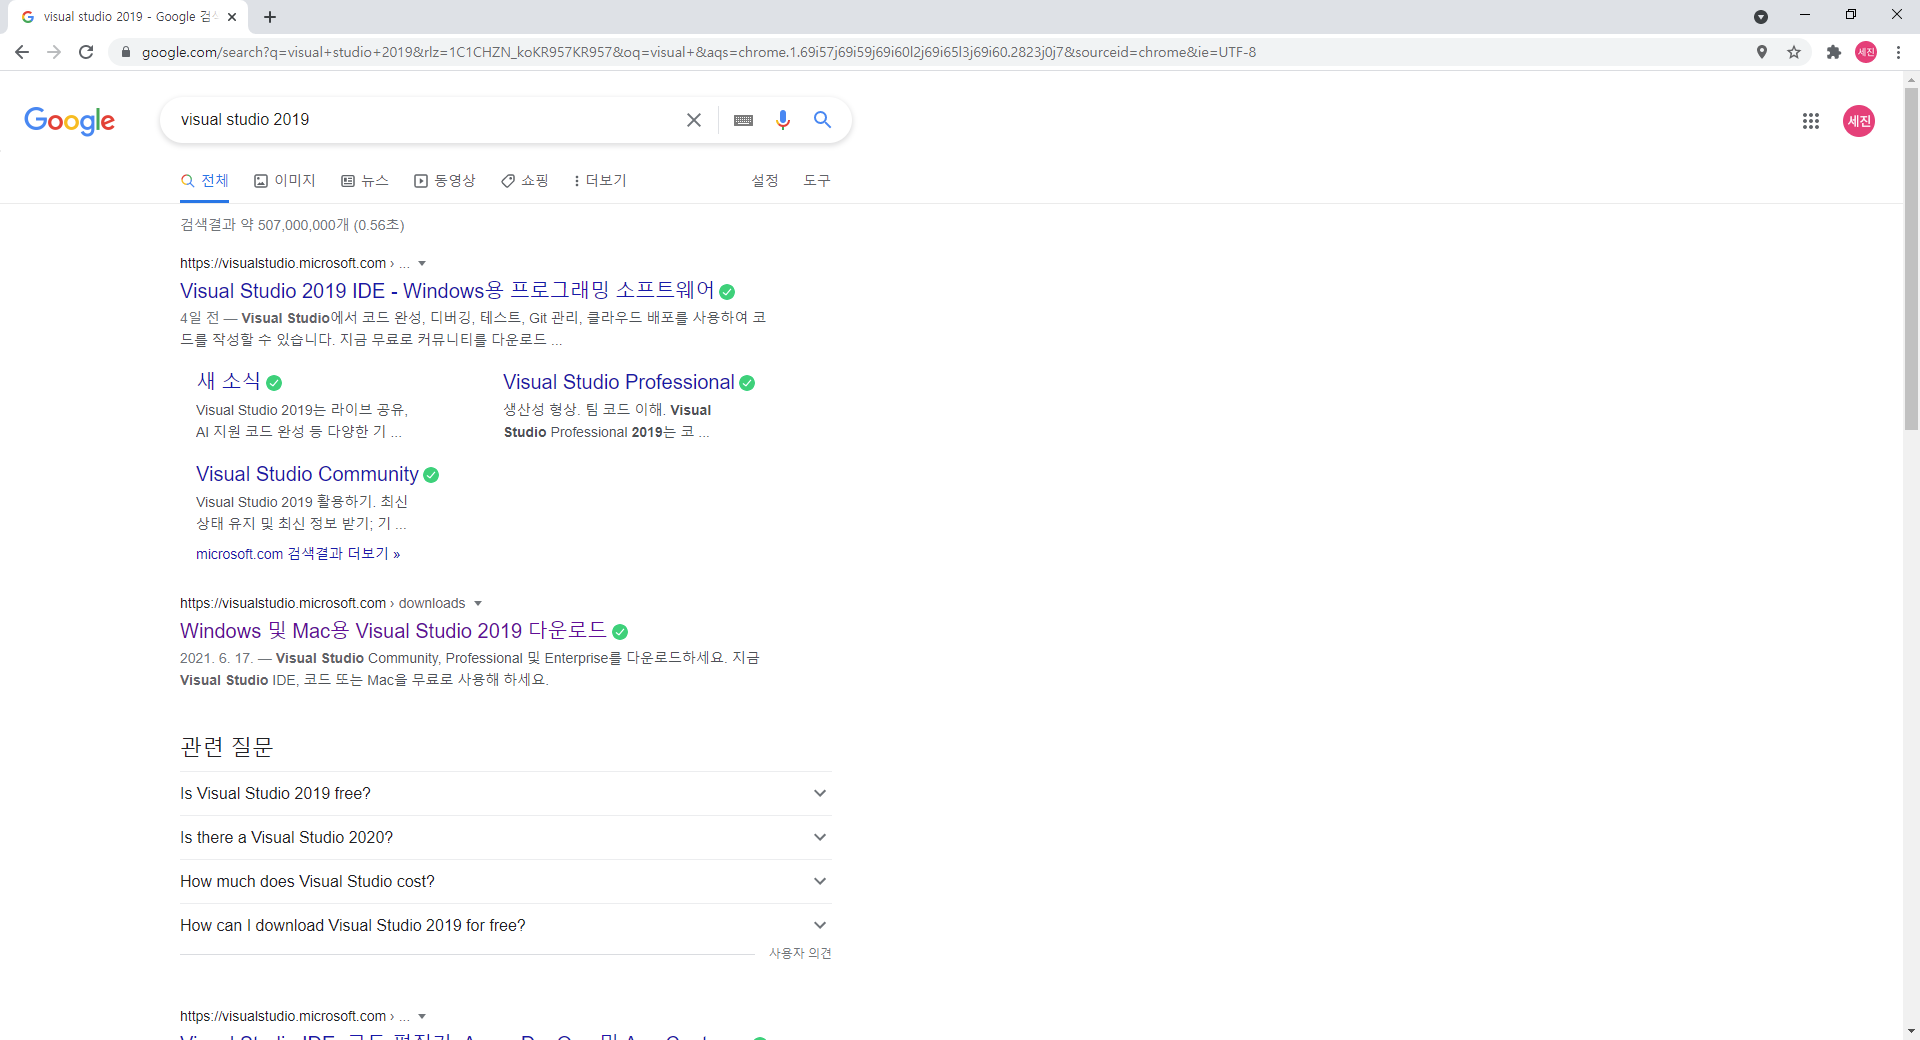
Task: Open a new browser tab
Action: point(270,17)
